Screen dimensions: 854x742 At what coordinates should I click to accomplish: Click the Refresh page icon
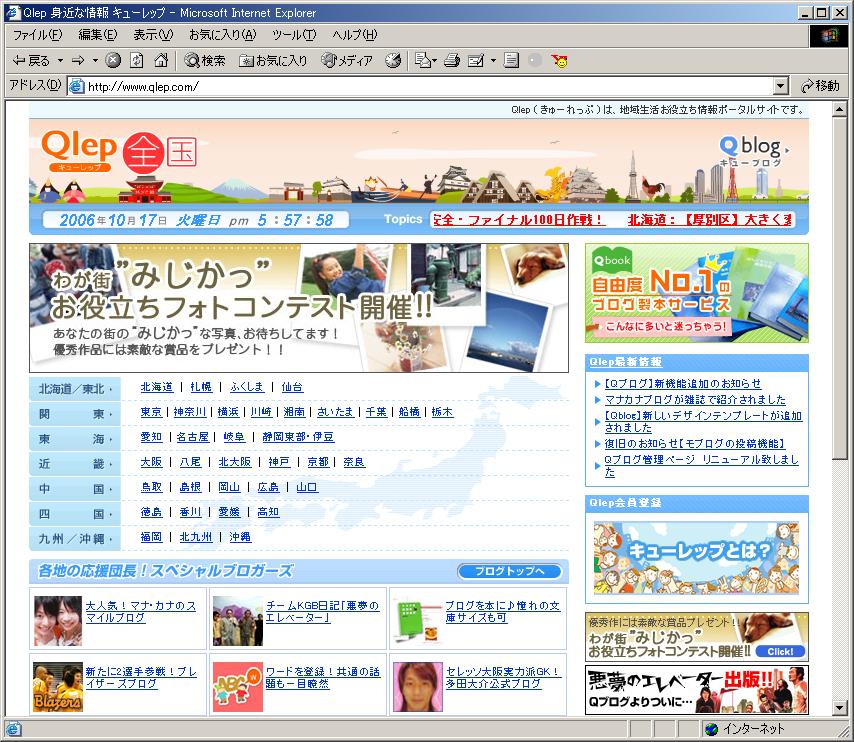tap(137, 61)
